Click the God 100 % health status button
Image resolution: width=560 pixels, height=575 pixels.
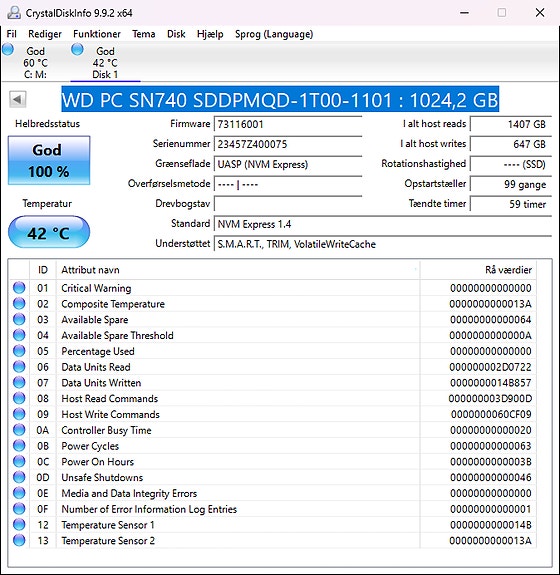pos(49,160)
